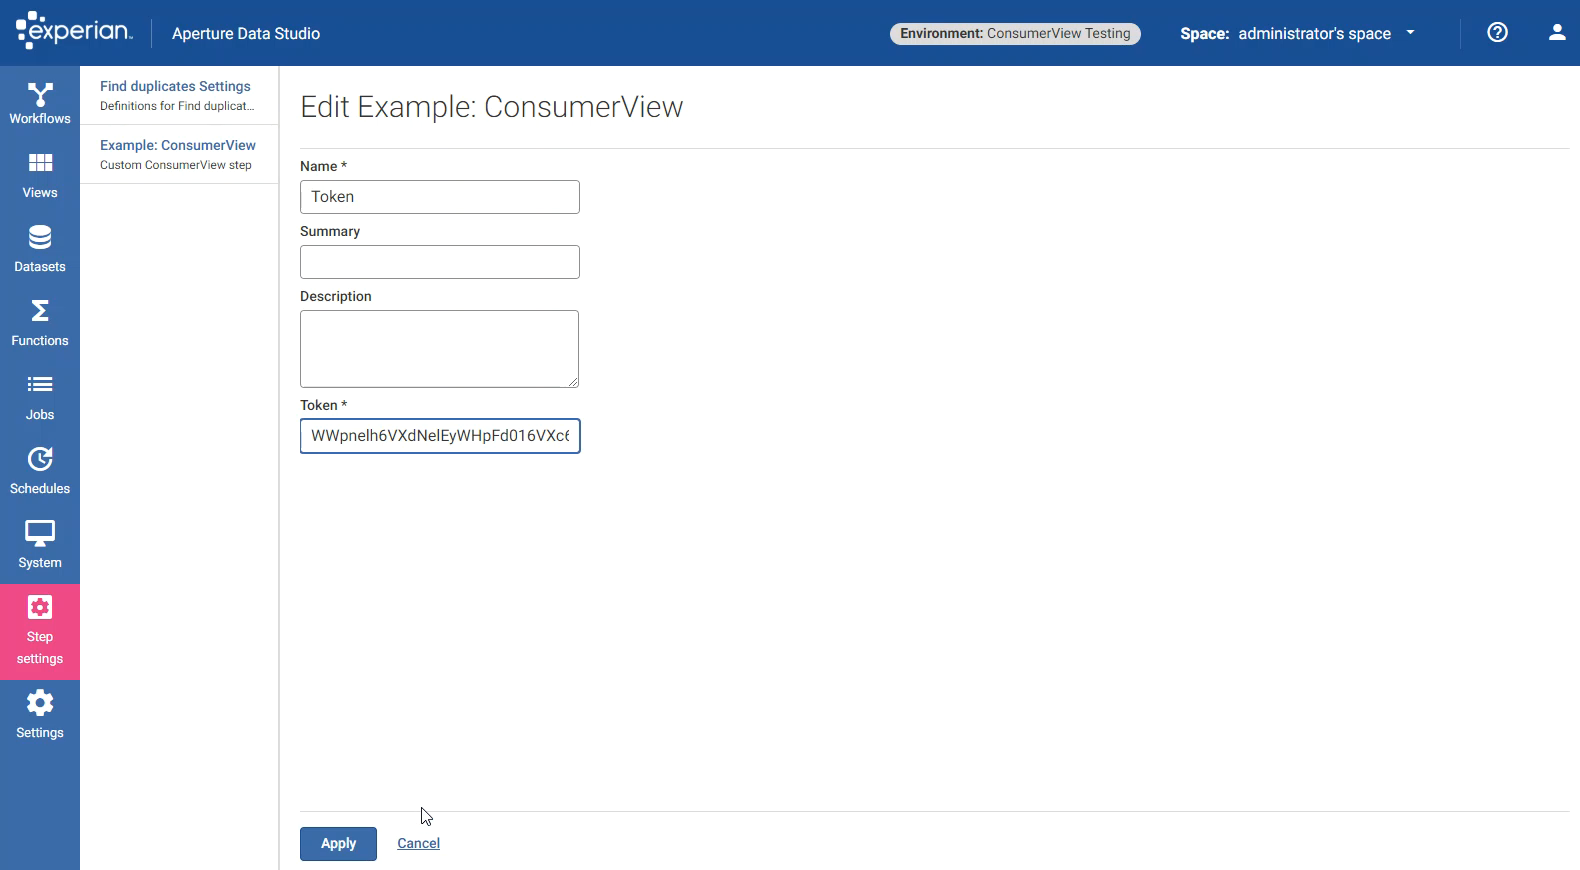Select Example: ConsumerView item
The height and width of the screenshot is (870, 1580).
(179, 154)
